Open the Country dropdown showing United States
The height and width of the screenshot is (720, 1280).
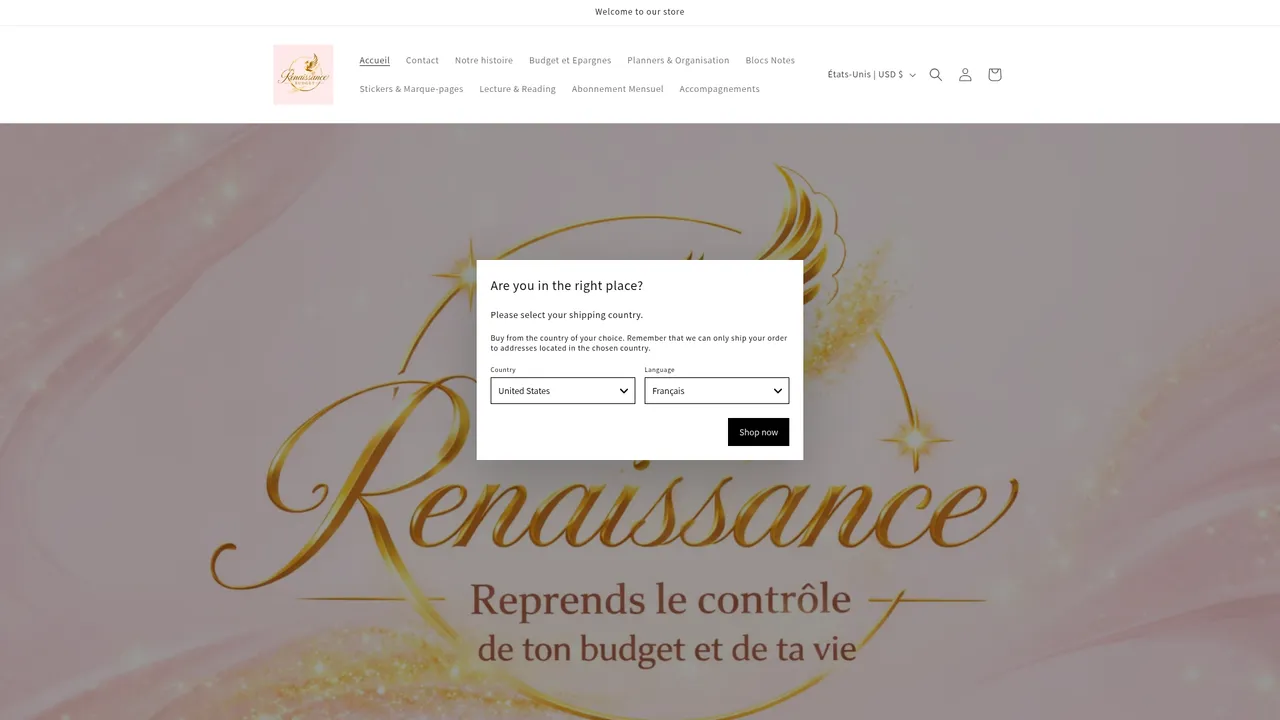(563, 391)
